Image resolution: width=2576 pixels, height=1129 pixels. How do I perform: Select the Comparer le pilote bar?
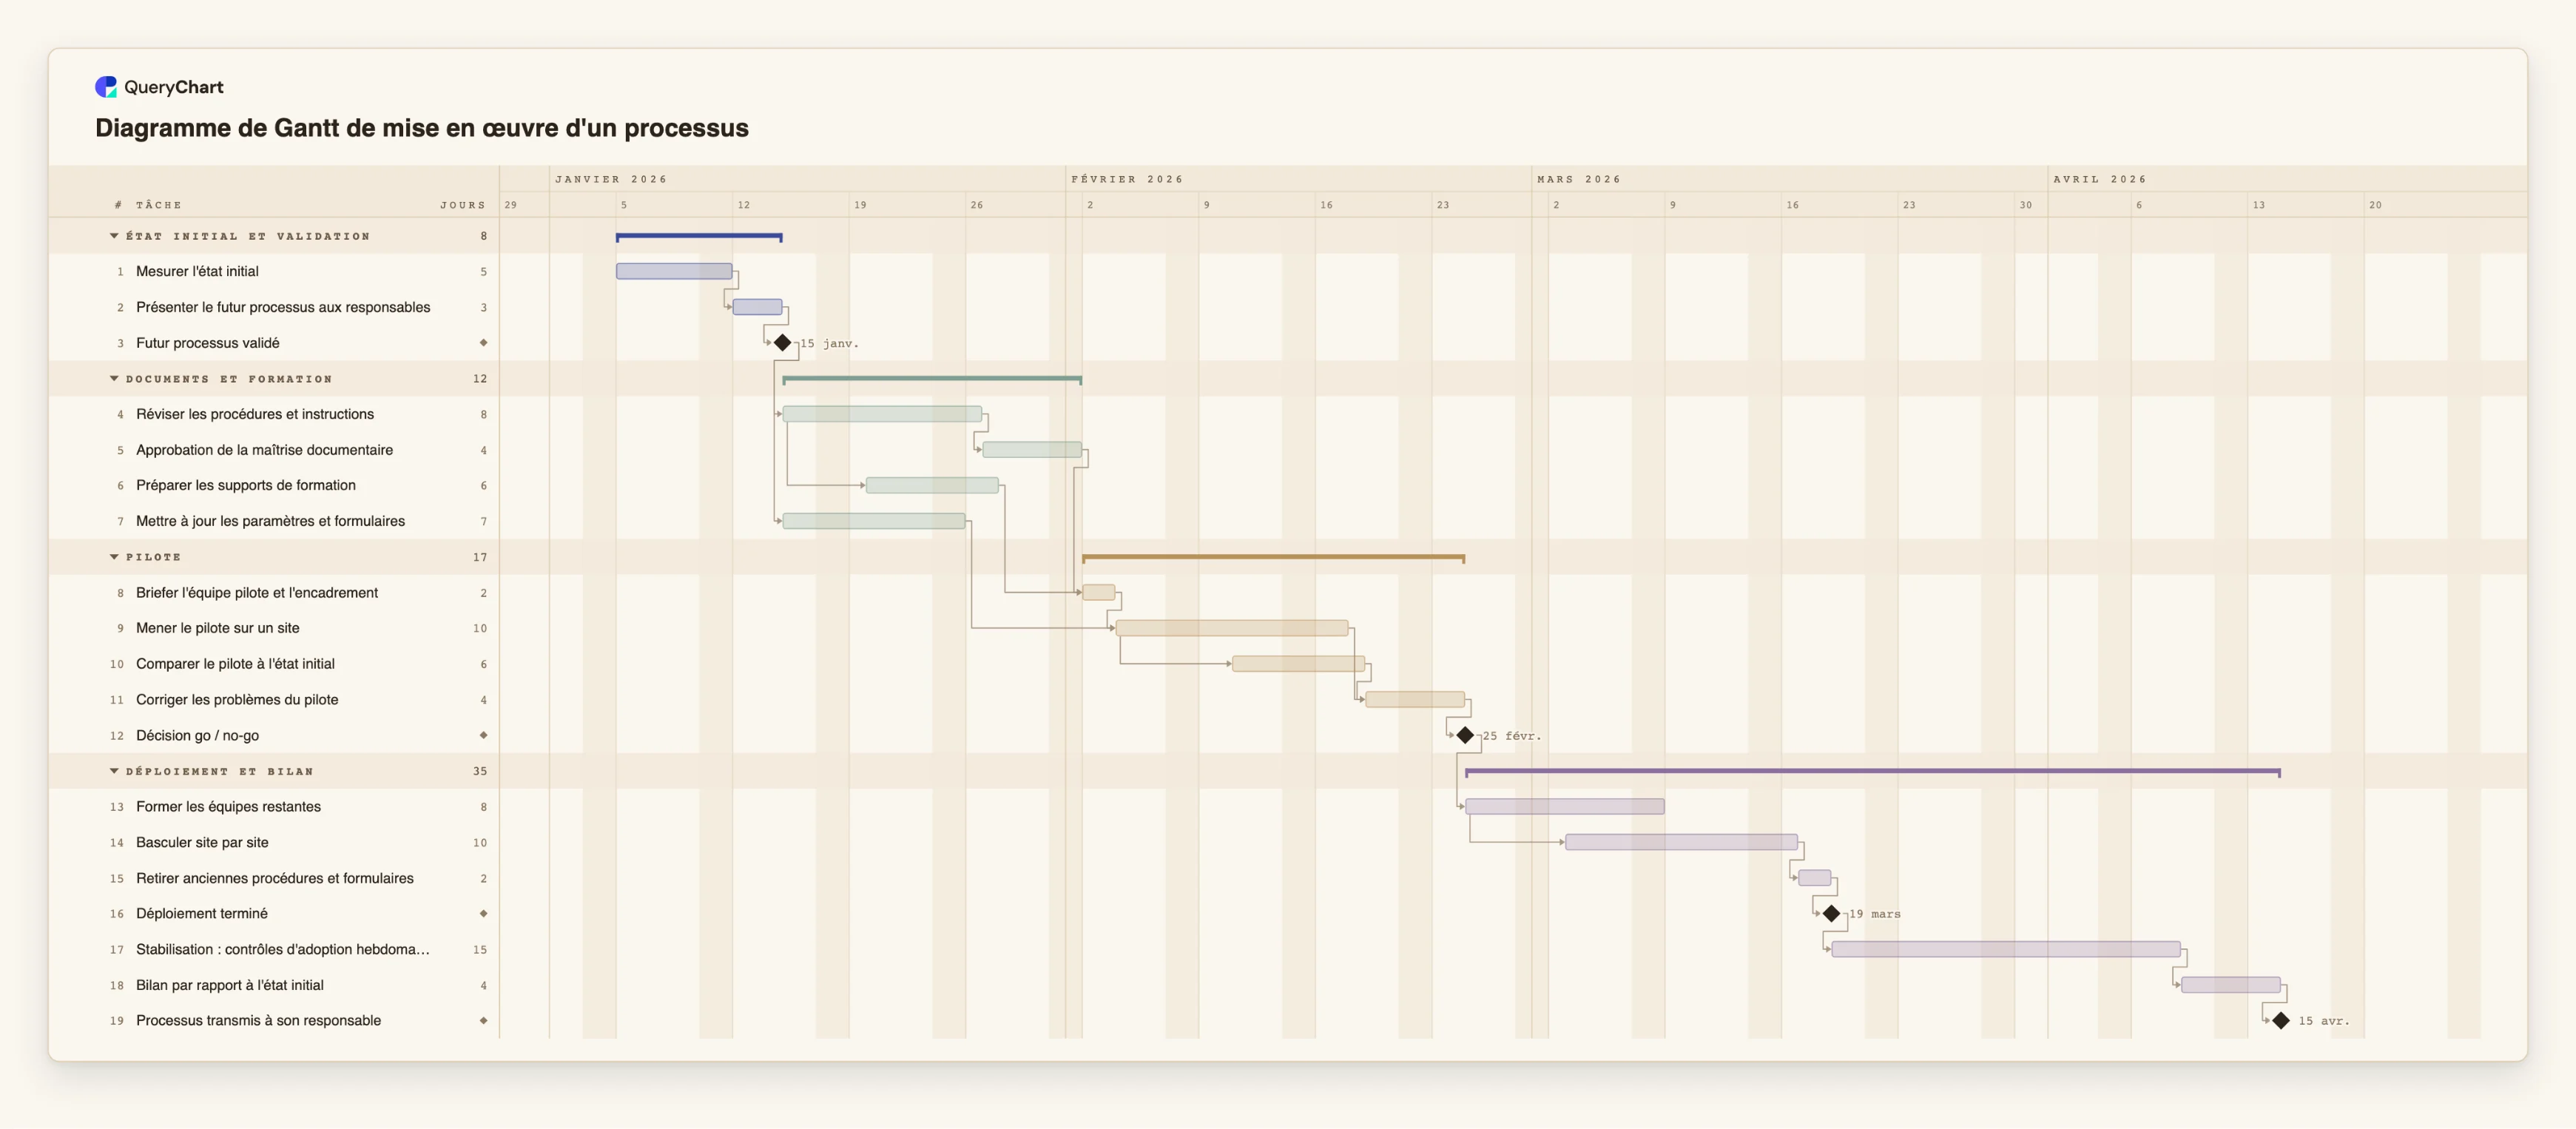click(x=1298, y=664)
